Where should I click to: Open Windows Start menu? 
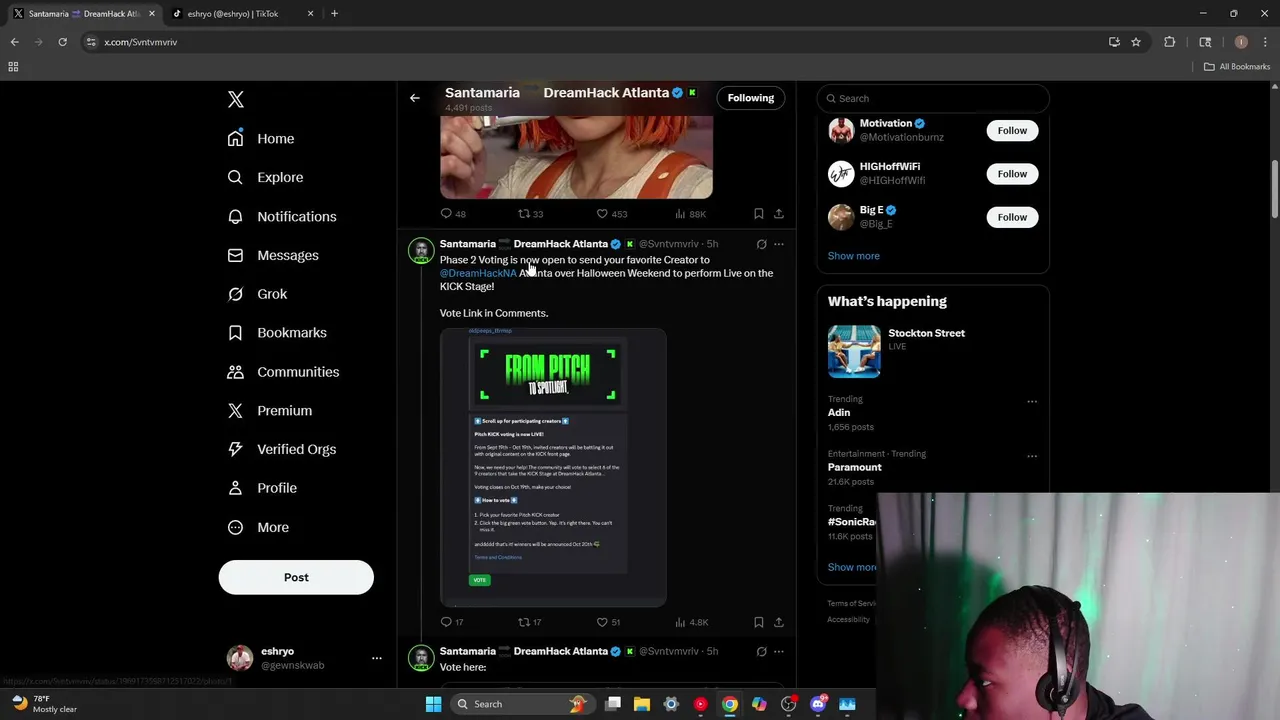[433, 704]
